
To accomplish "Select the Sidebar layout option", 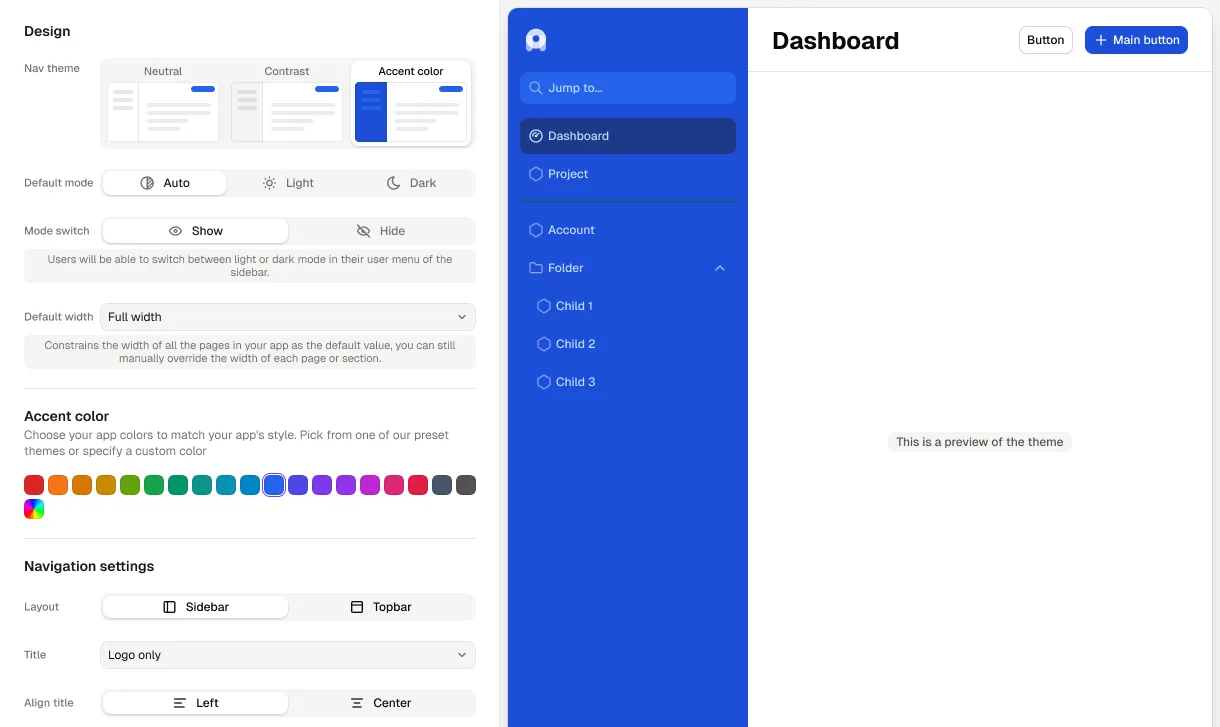I will (x=195, y=607).
